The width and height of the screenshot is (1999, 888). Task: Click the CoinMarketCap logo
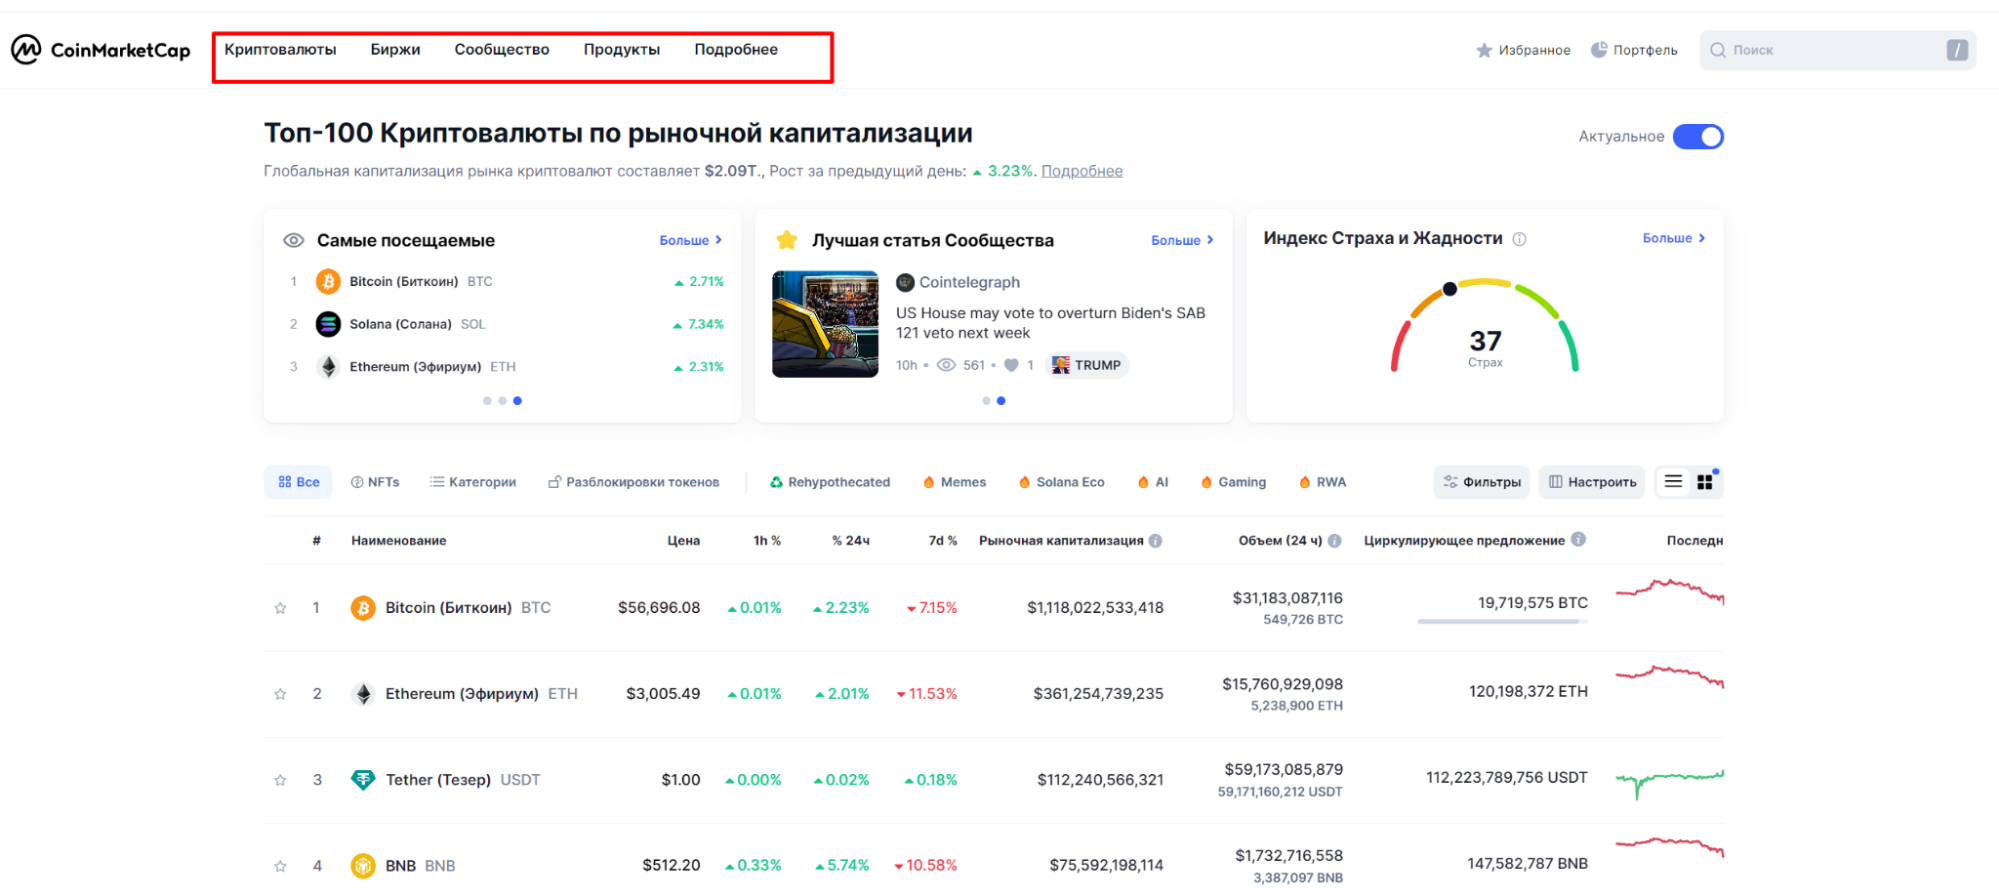100,50
